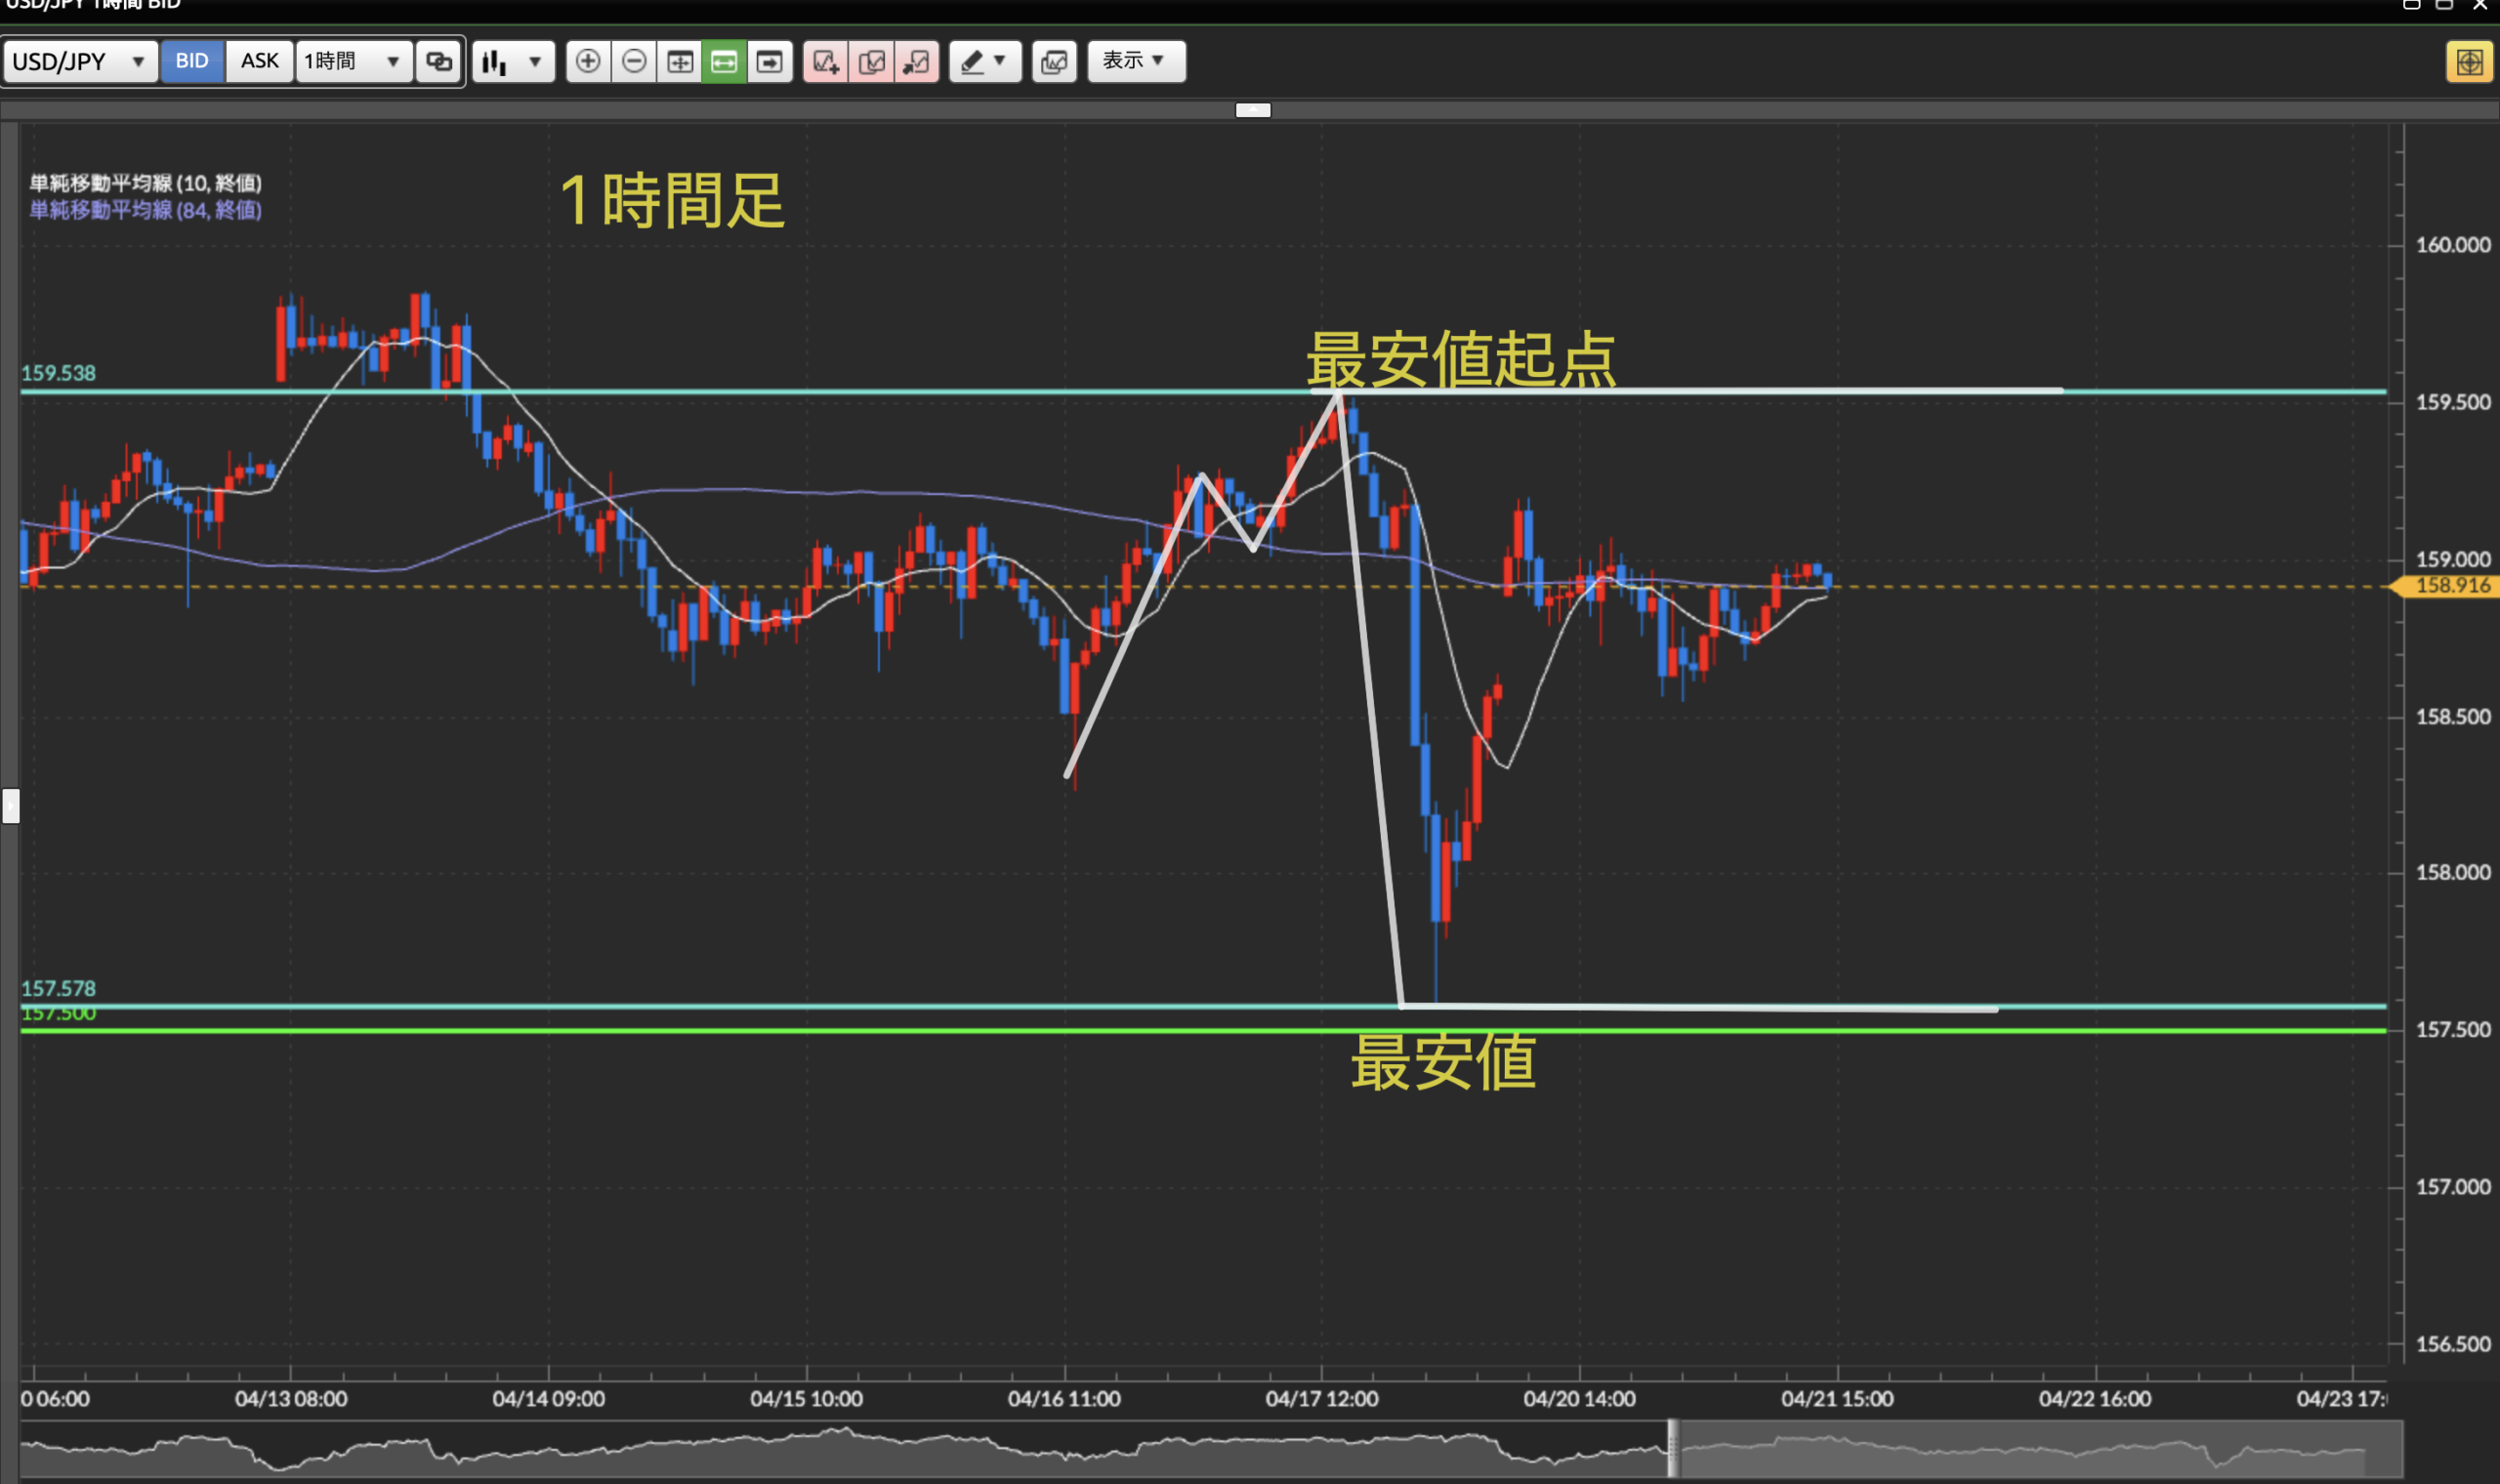Click the left-edge side panel expand handle
This screenshot has height=1484, width=2500.
10,806
